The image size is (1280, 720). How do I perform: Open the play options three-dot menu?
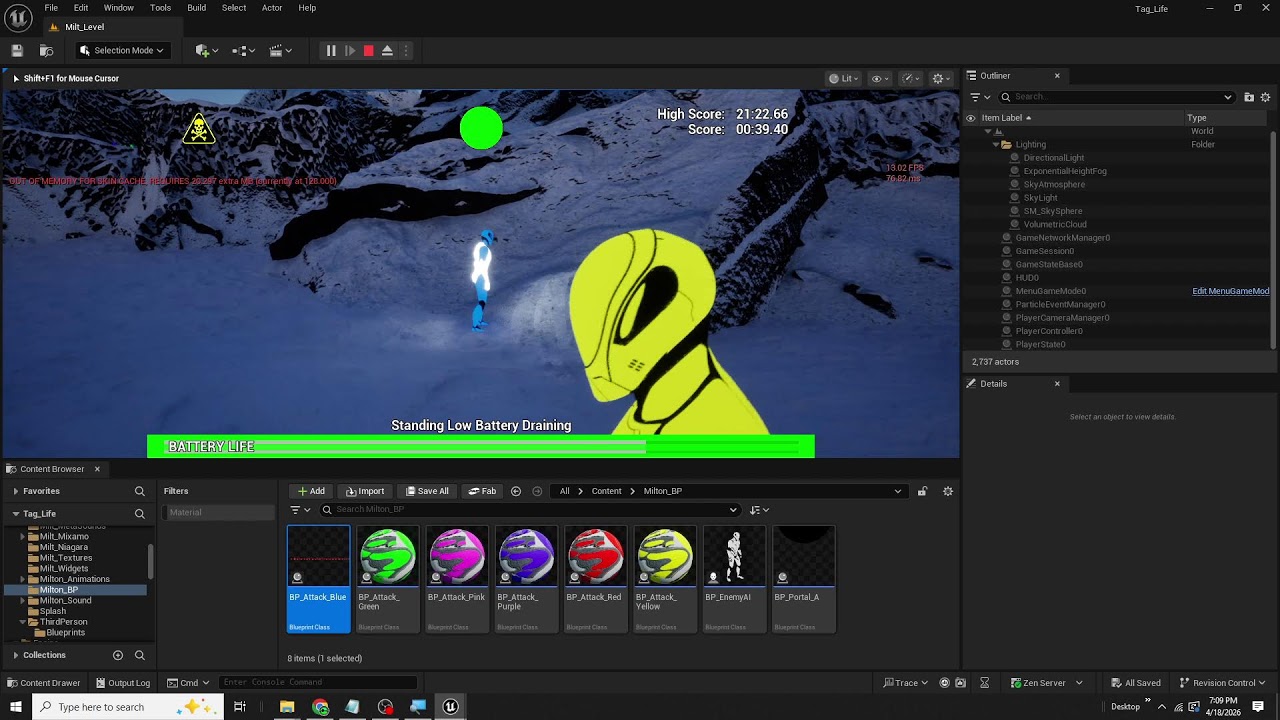(405, 50)
